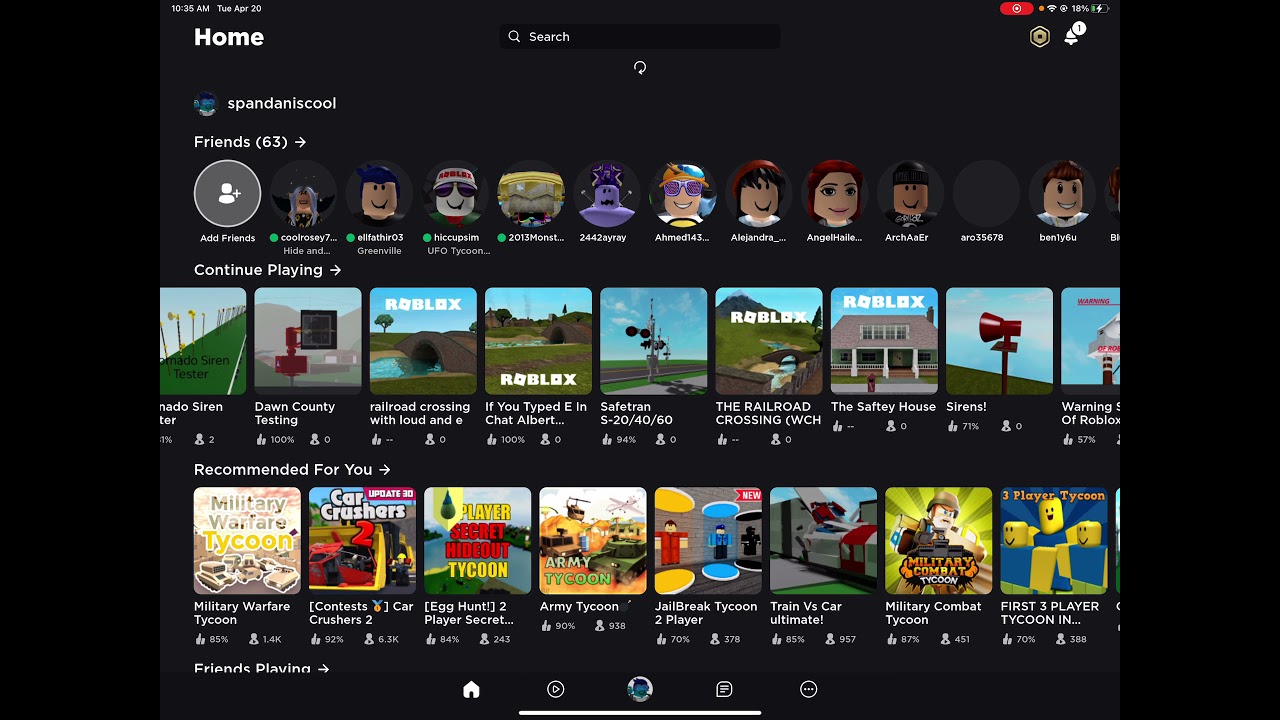Open Military Warfare Tycoon thumbnail
Screen dimensions: 1280x720
click(x=247, y=541)
